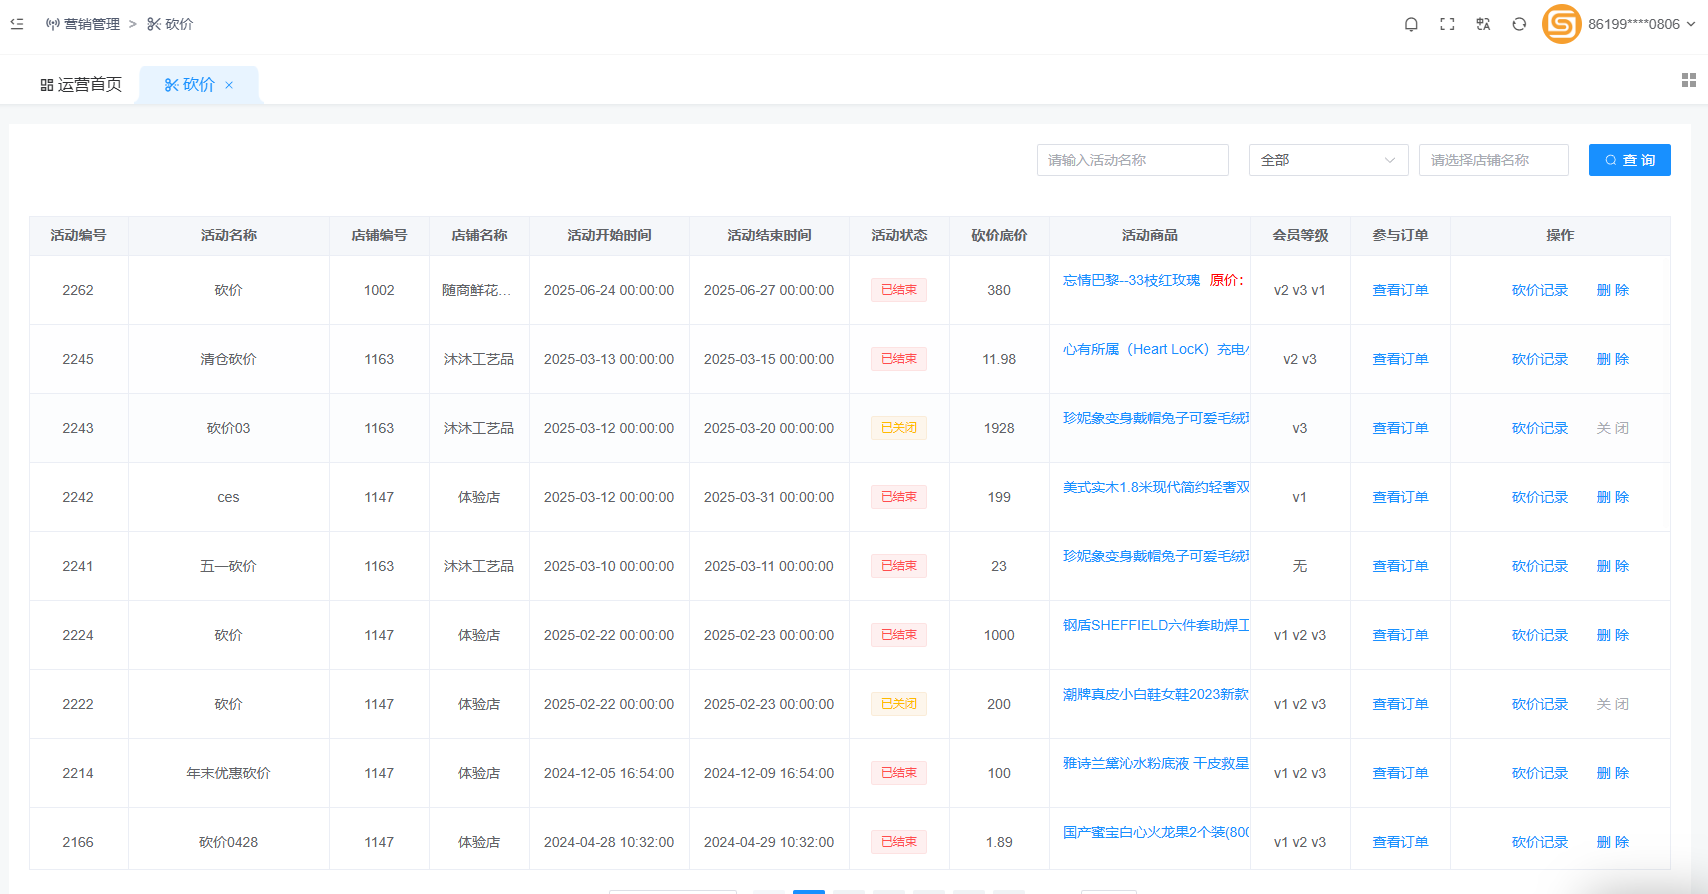The width and height of the screenshot is (1708, 894).
Task: Open the notification bell
Action: pos(1411,24)
